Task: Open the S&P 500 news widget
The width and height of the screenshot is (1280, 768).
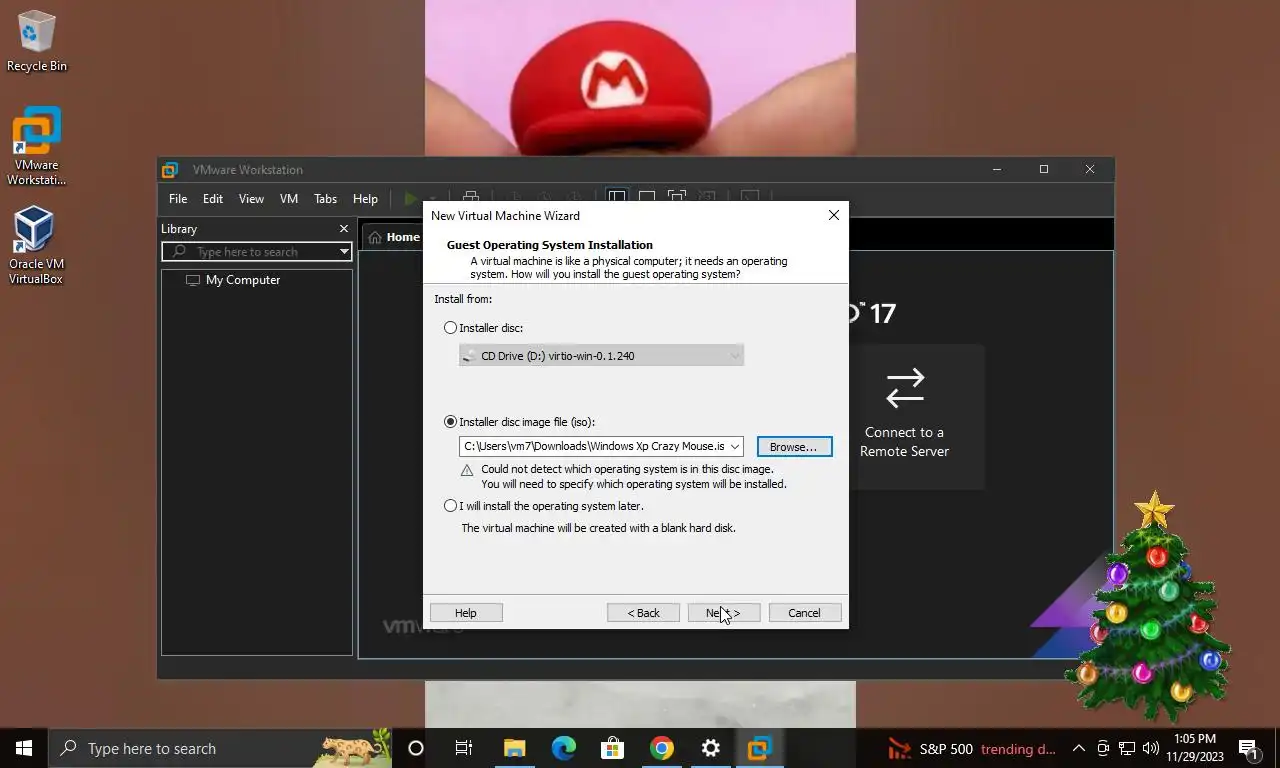Action: click(972, 749)
